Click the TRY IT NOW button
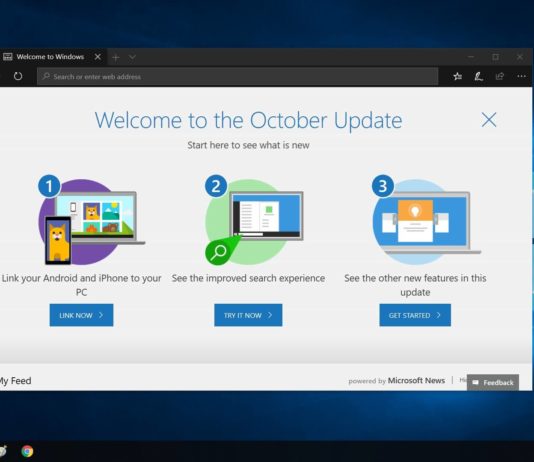The width and height of the screenshot is (534, 462). point(248,315)
